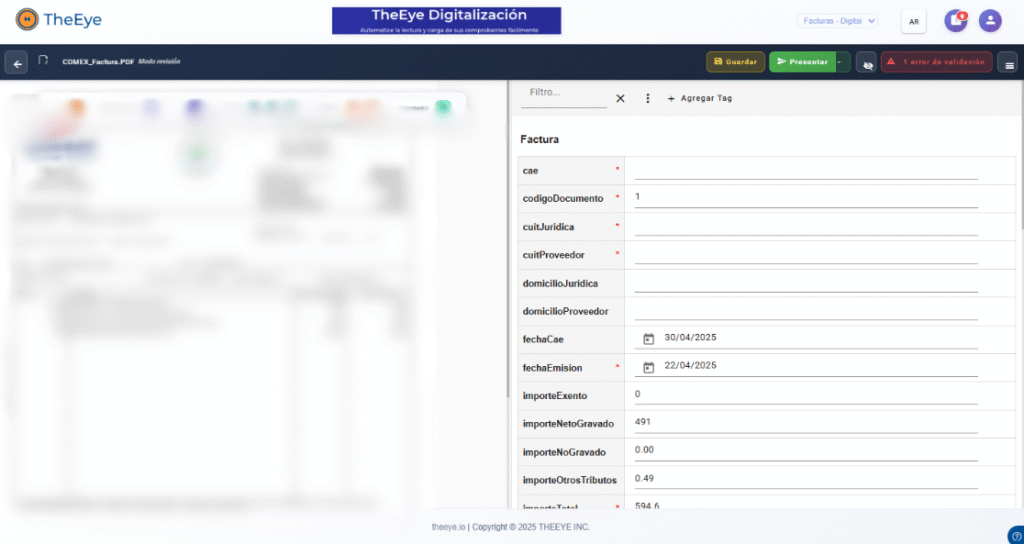Image resolution: width=1024 pixels, height=544 pixels.
Task: Click Agregar Tag
Action: [699, 98]
